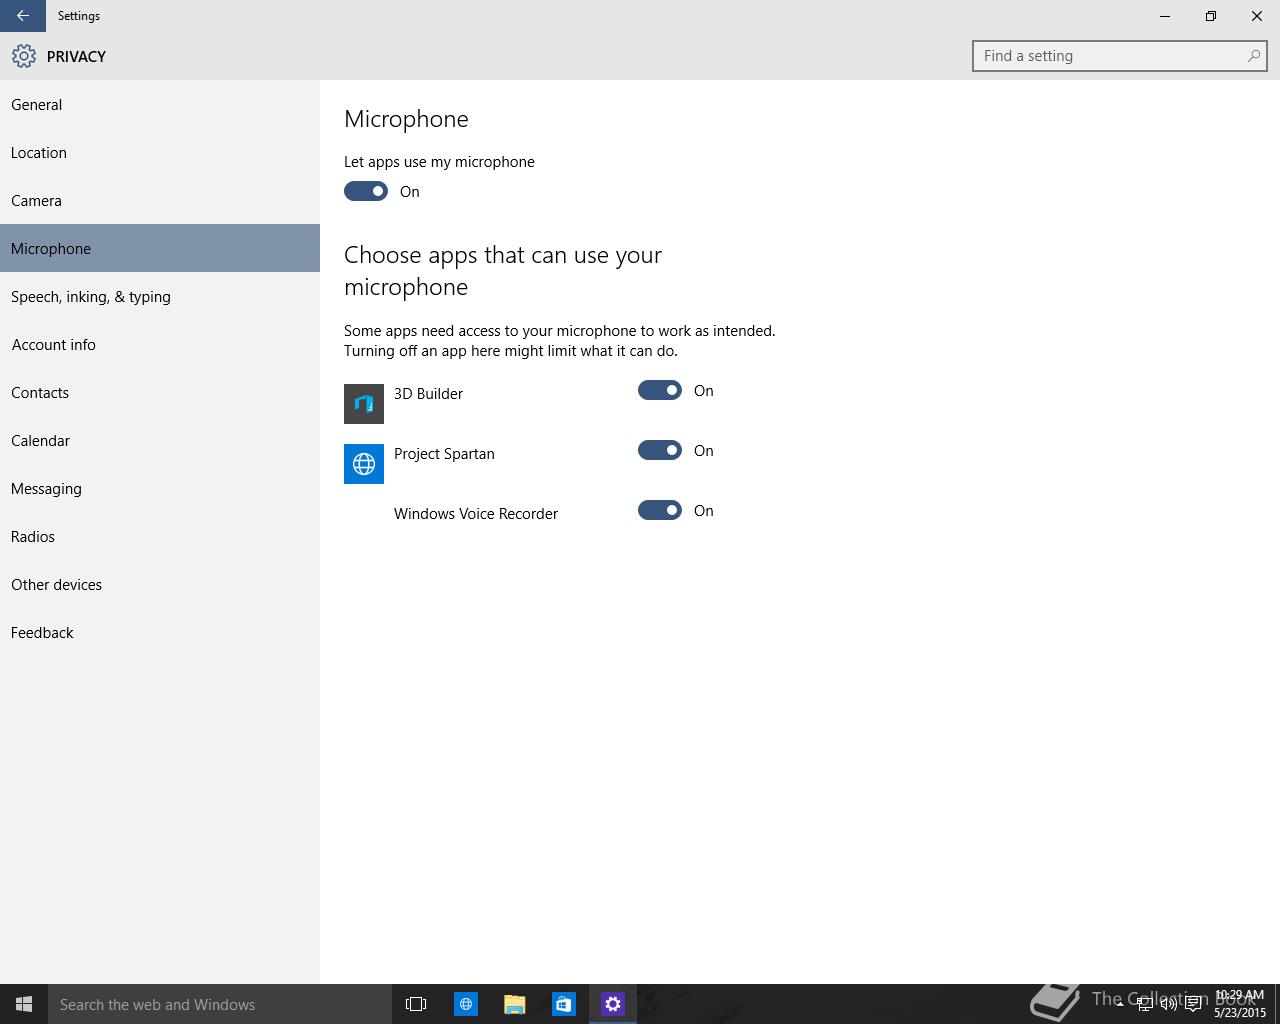Open the Contacts privacy section

click(160, 392)
